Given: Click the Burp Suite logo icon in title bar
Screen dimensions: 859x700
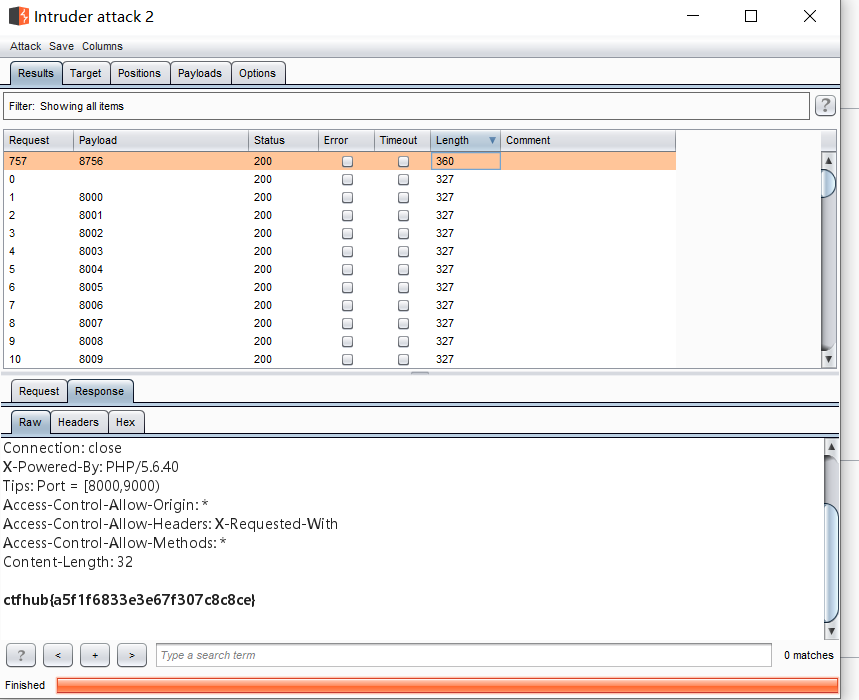Looking at the screenshot, I should pos(19,16).
